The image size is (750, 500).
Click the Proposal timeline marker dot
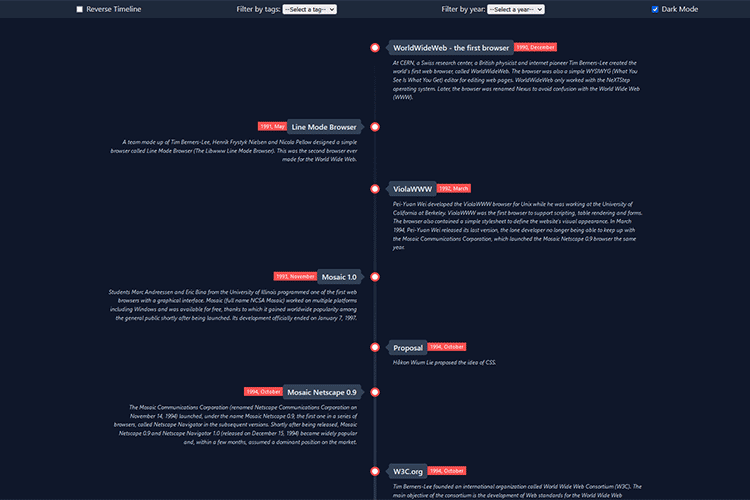375,348
